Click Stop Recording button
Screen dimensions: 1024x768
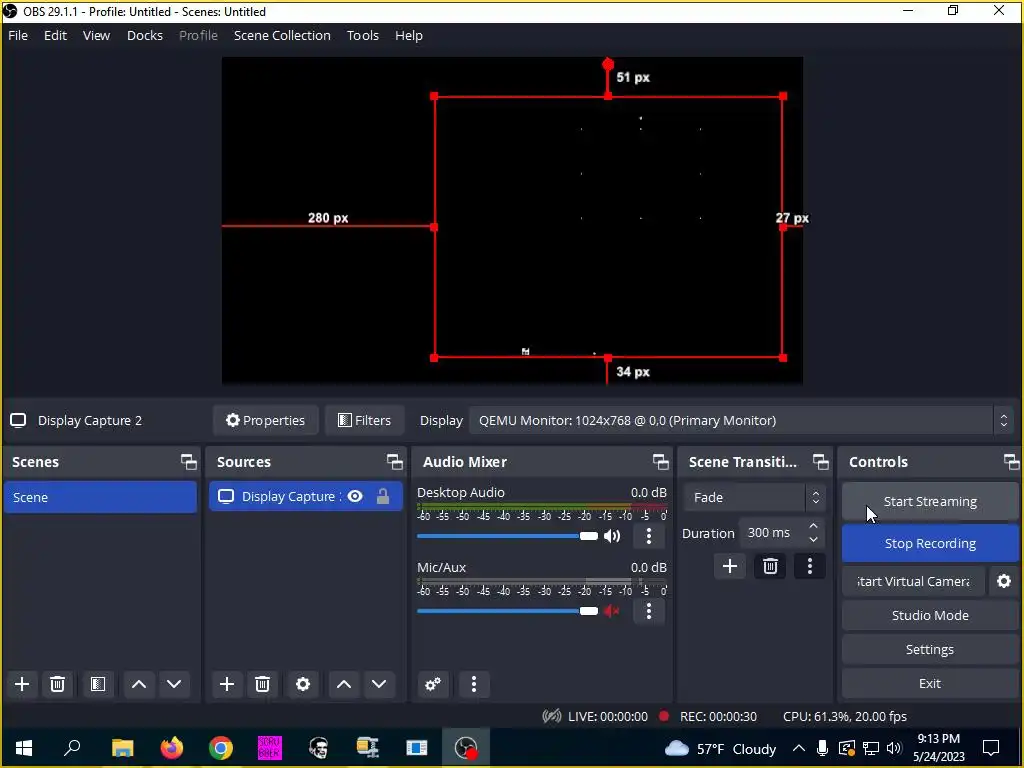[x=930, y=543]
